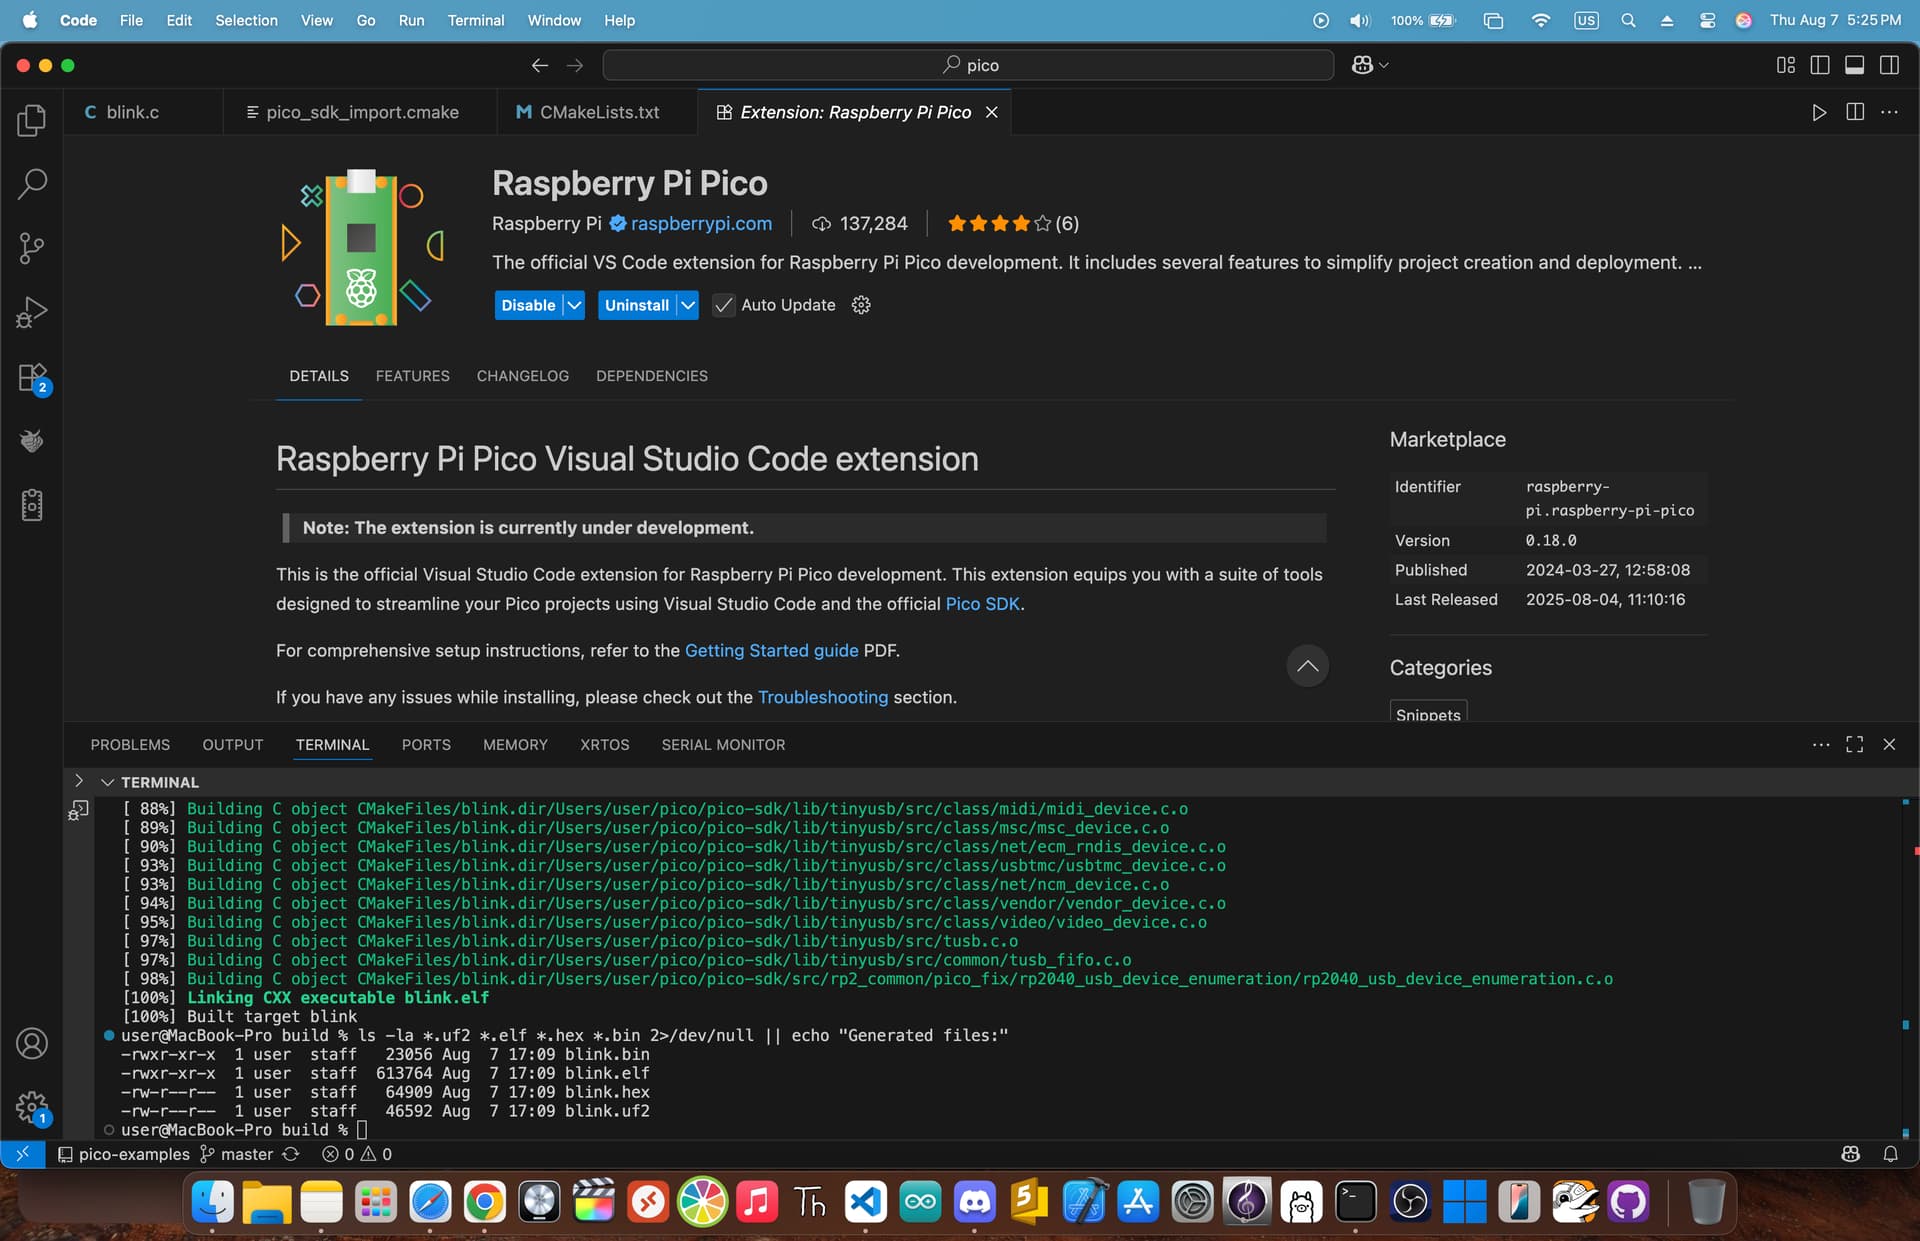Open the Disable button dropdown arrow
Viewport: 1920px width, 1241px height.
pos(574,305)
